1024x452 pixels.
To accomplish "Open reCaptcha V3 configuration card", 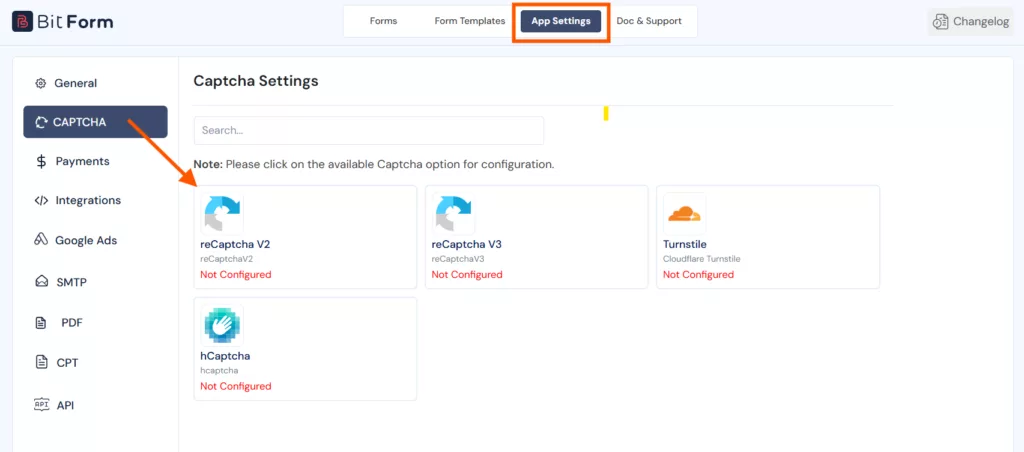I will 536,236.
